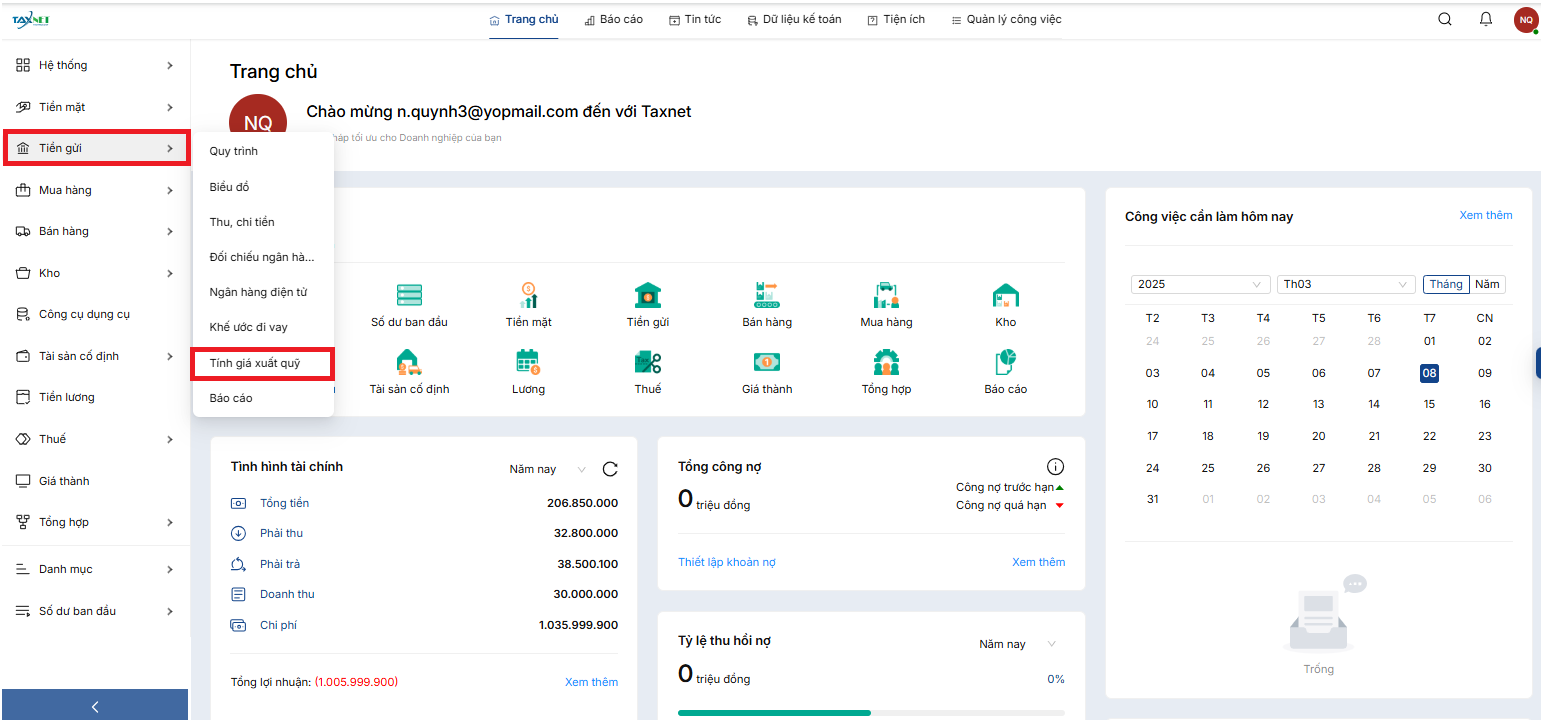Switch calendar view to Tháng
1541x720 pixels.
[1446, 284]
